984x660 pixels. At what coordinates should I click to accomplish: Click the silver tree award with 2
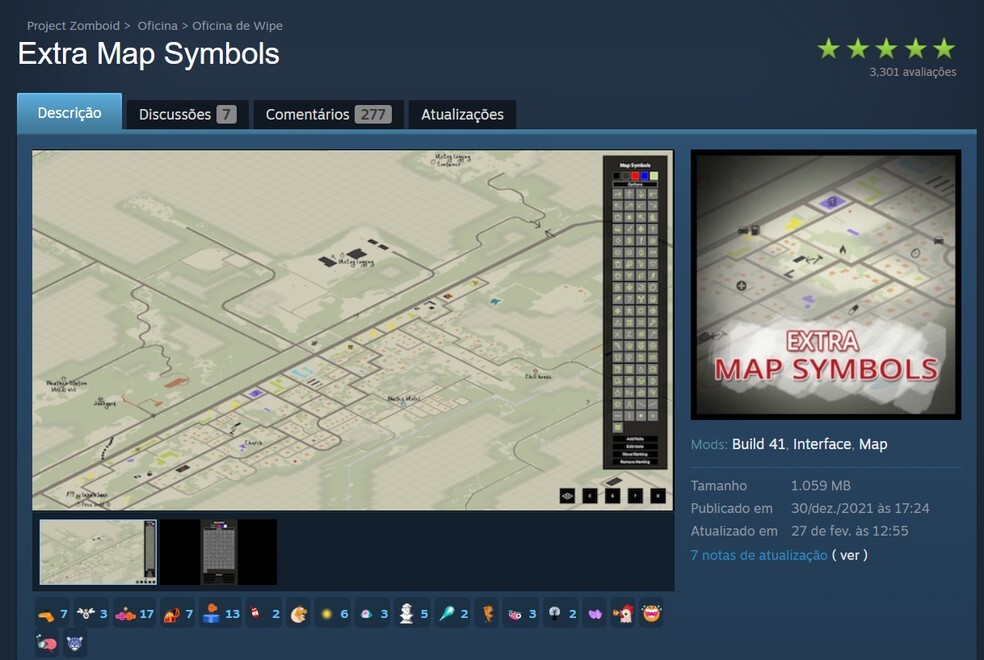coord(561,614)
